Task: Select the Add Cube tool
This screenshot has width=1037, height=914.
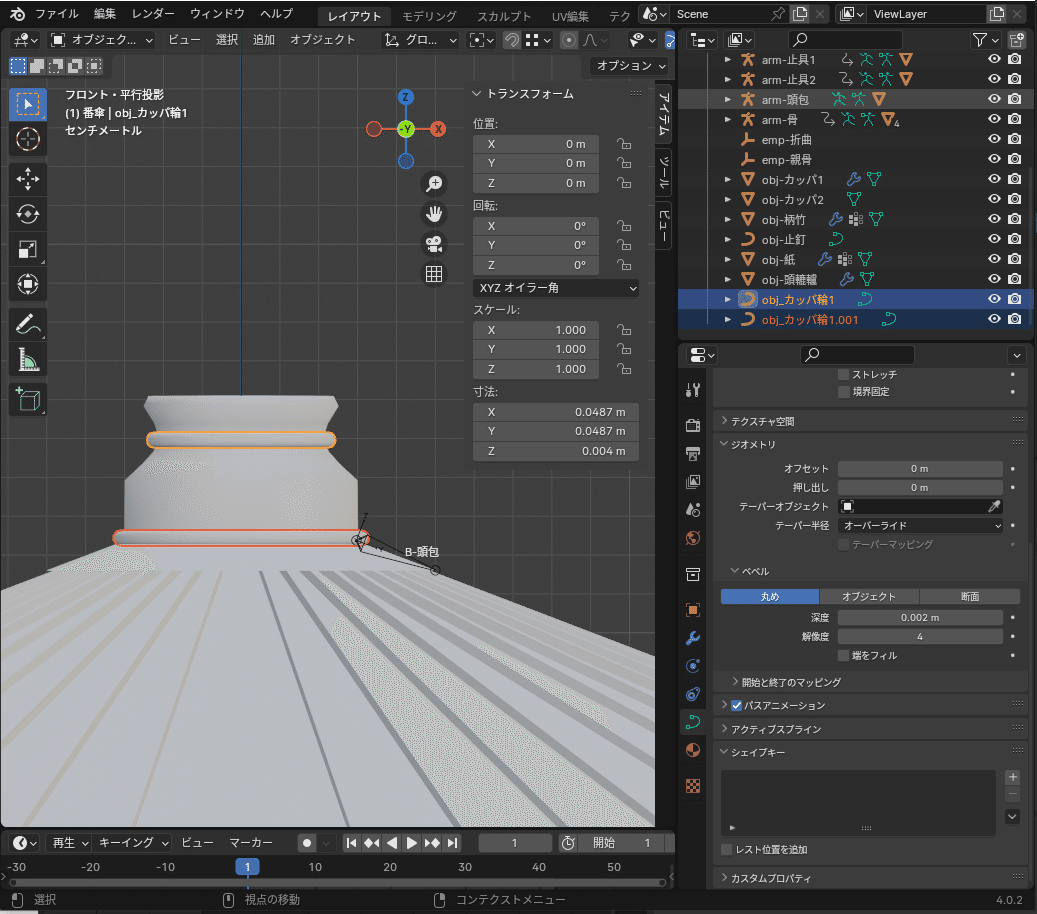Action: point(28,399)
